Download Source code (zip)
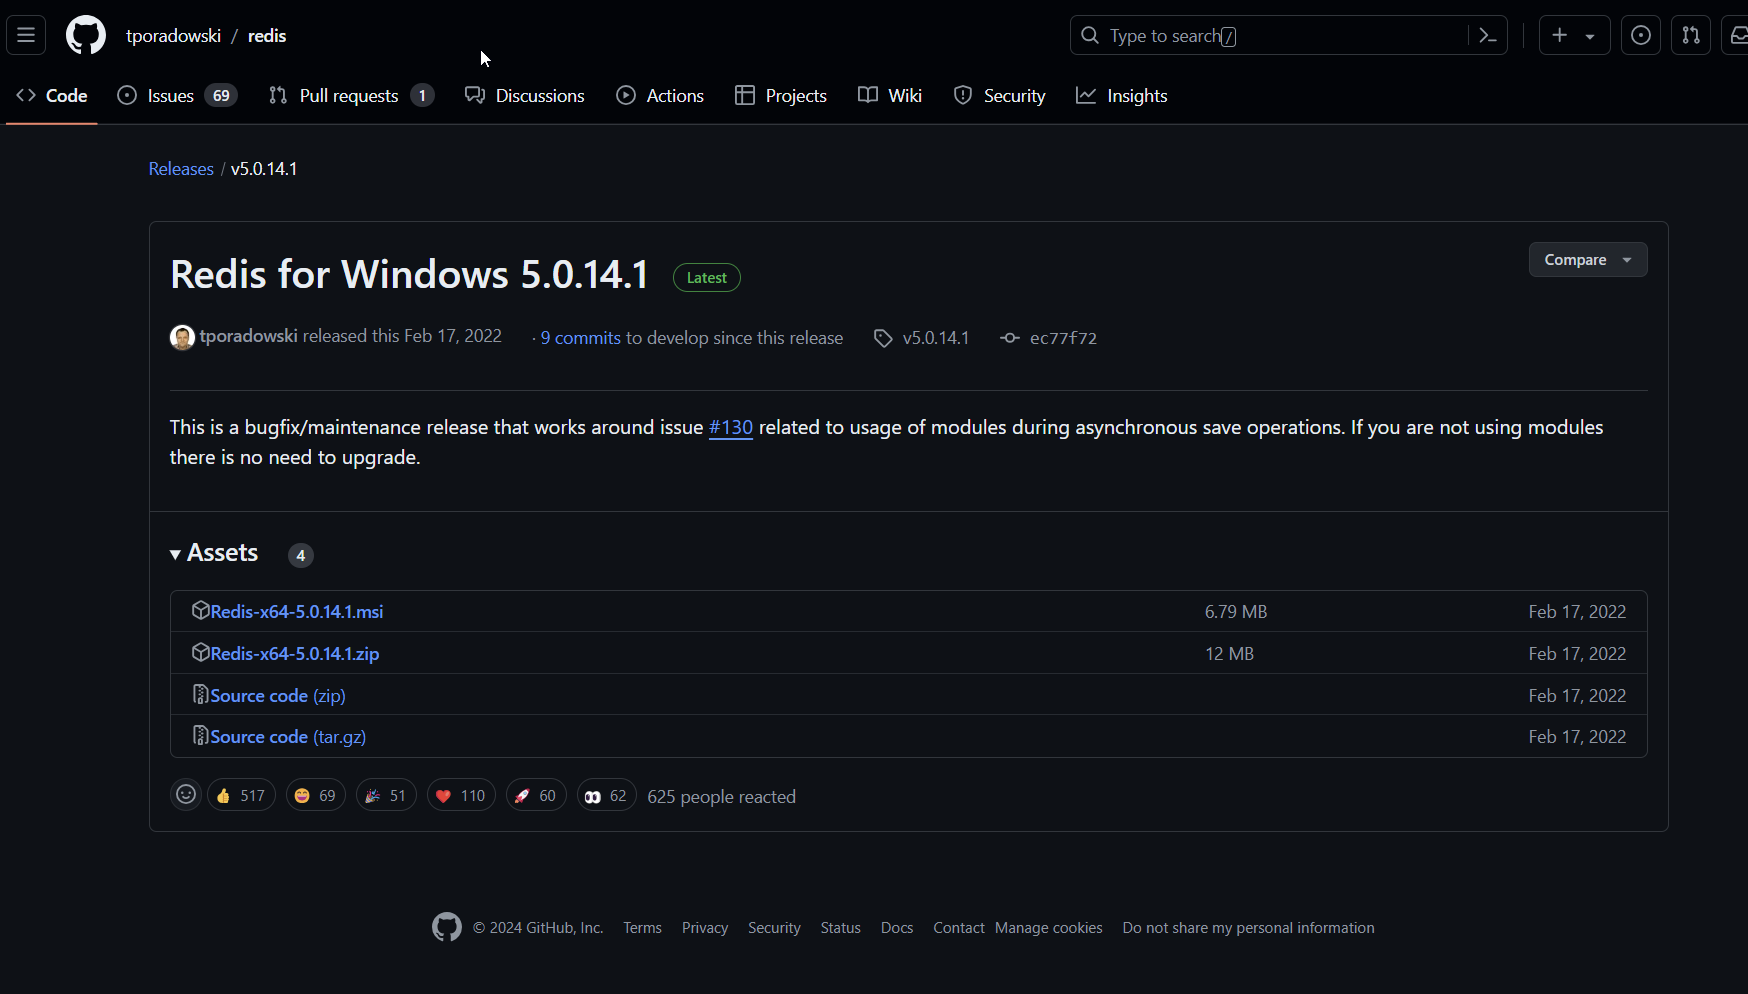Image resolution: width=1748 pixels, height=994 pixels. 278,696
